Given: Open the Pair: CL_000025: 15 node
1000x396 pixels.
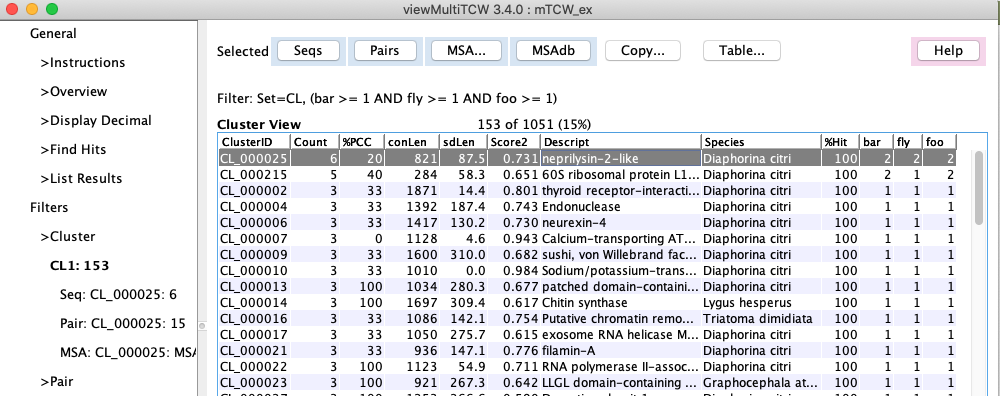Looking at the screenshot, I should [x=122, y=324].
